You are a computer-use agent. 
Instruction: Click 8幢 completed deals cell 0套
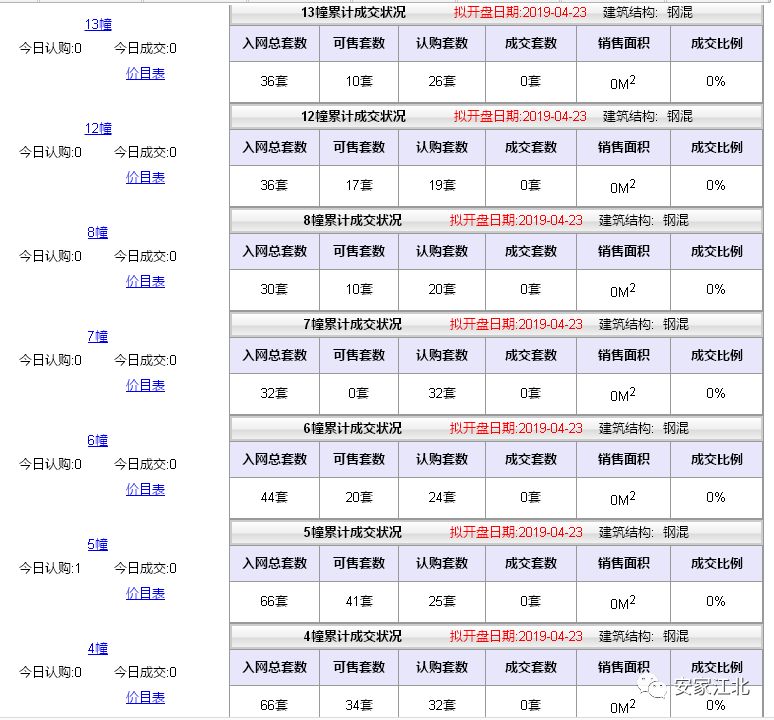tap(531, 289)
